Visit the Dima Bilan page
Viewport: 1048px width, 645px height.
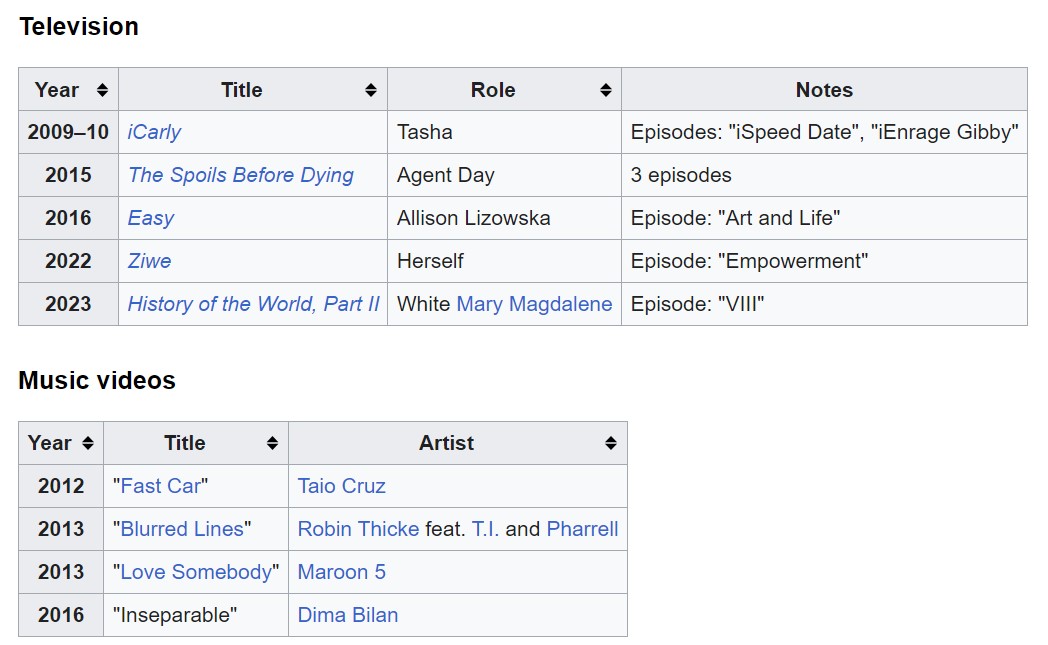[x=347, y=615]
